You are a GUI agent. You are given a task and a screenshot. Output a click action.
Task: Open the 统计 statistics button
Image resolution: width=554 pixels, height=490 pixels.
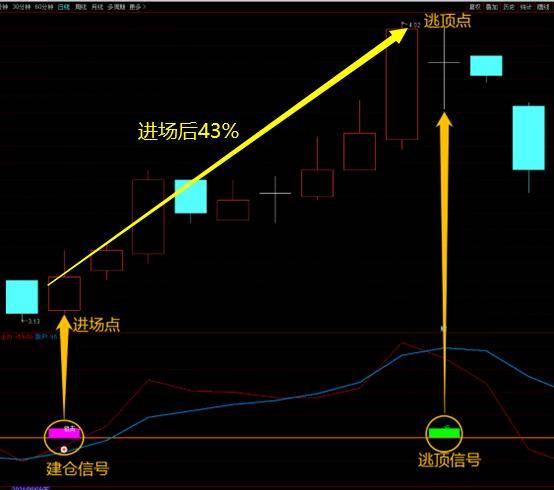click(526, 7)
